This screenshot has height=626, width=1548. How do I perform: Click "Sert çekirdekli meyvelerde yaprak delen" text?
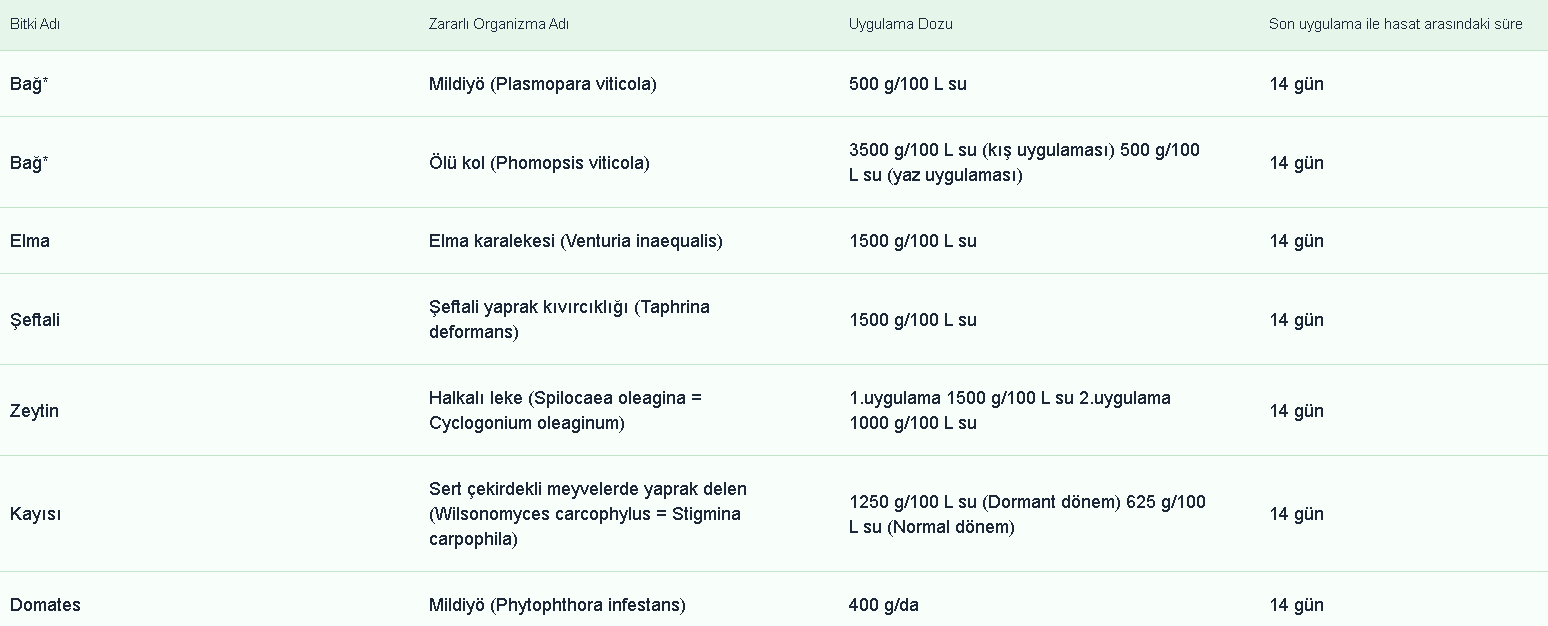(587, 489)
